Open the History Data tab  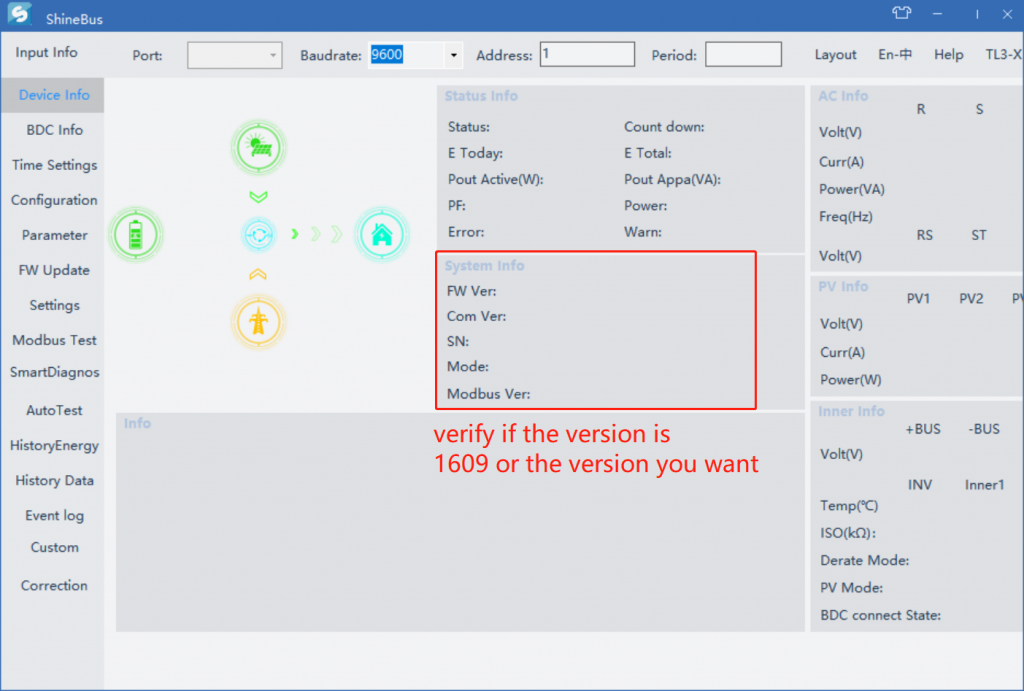click(x=54, y=481)
